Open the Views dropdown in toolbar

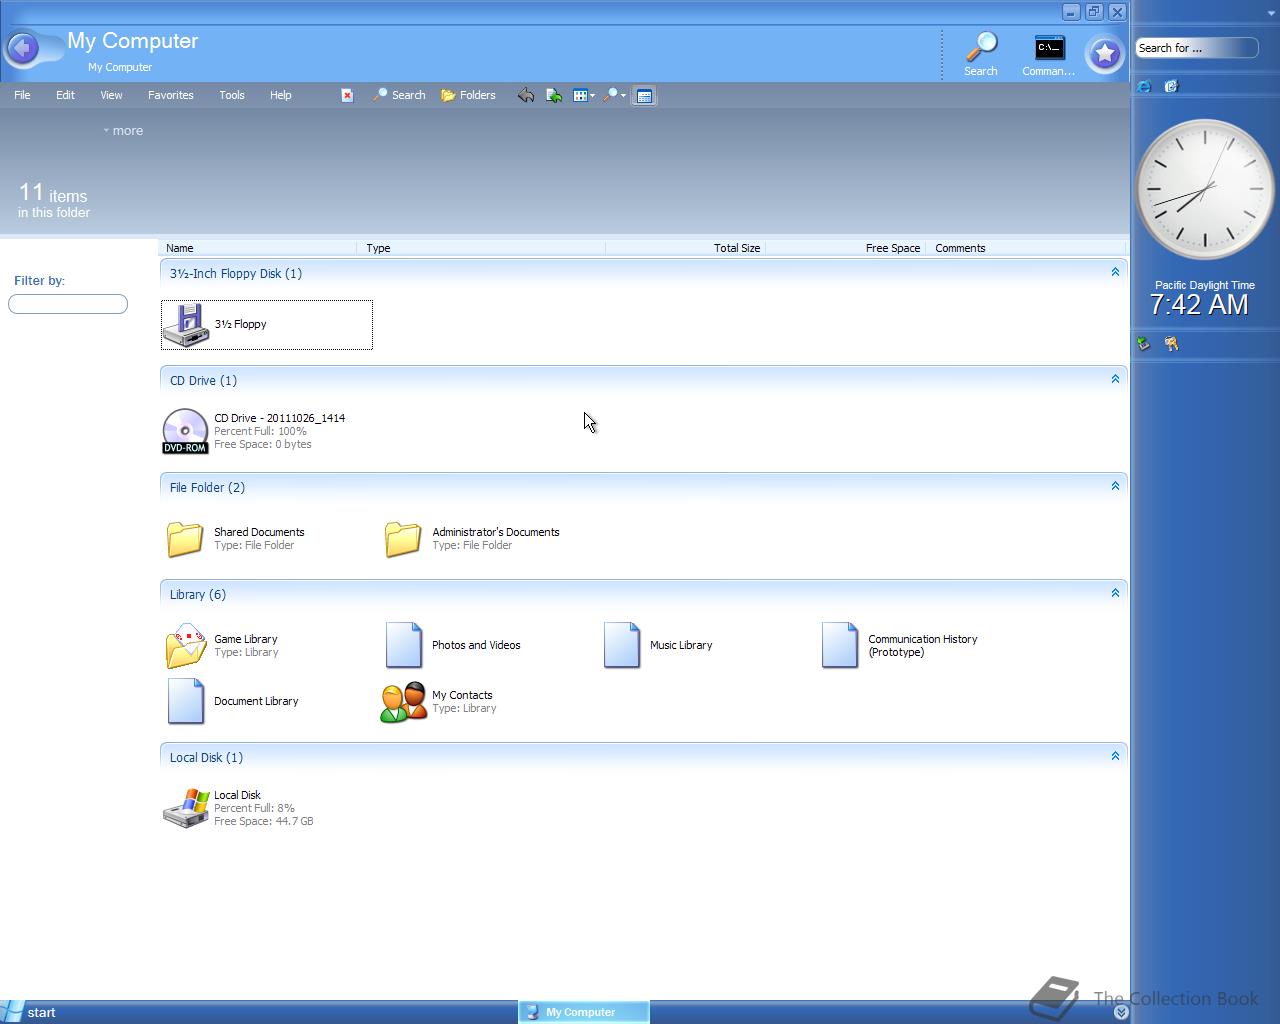pyautogui.click(x=583, y=96)
